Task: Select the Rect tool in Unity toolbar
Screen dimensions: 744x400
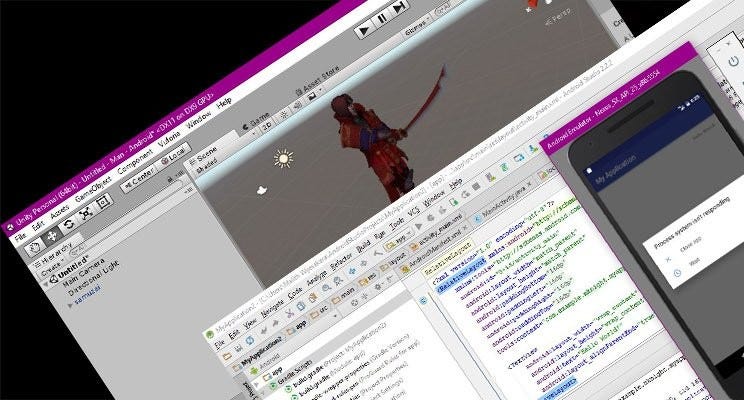Action: pos(102,203)
